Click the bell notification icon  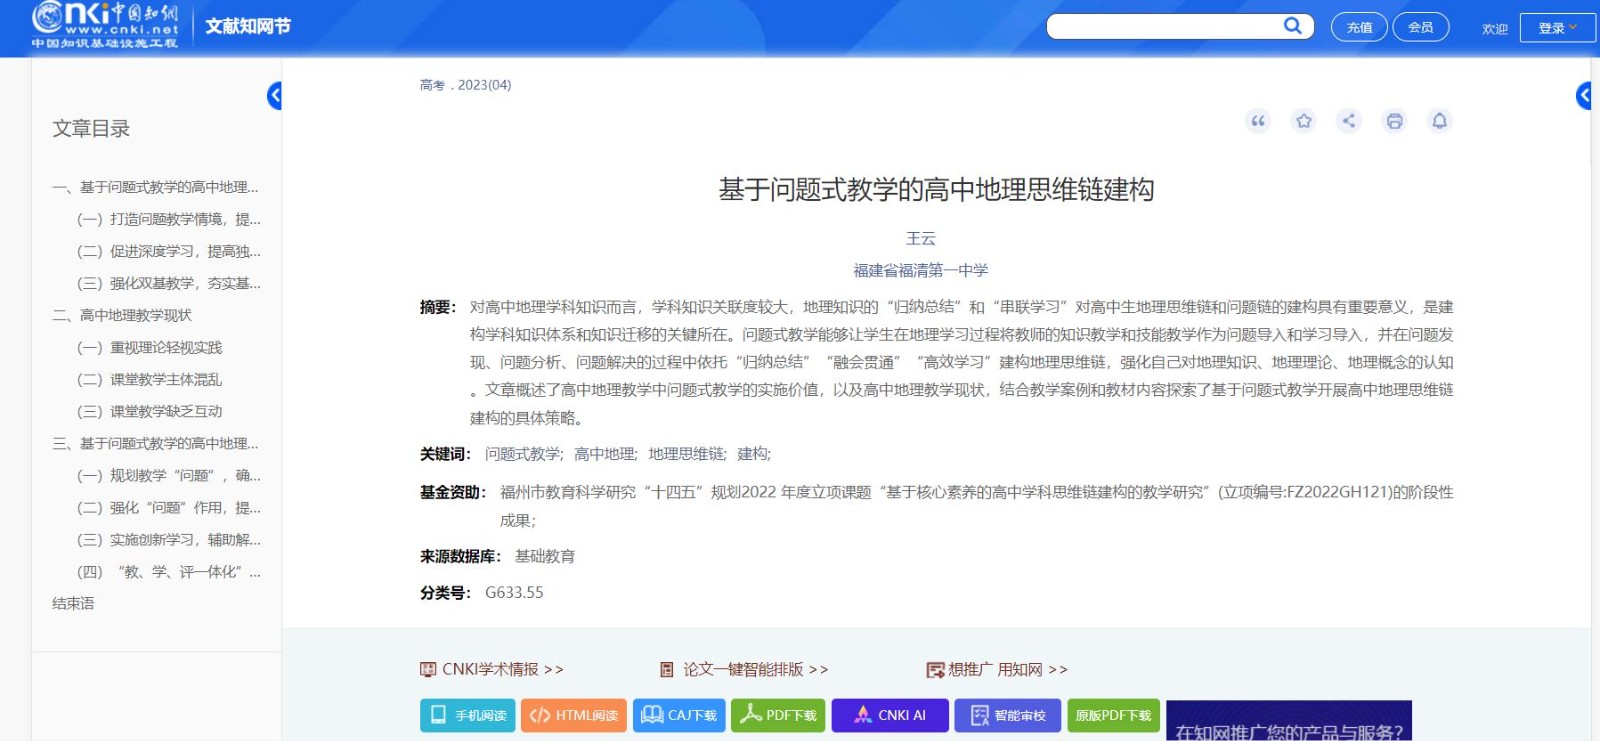click(x=1439, y=121)
